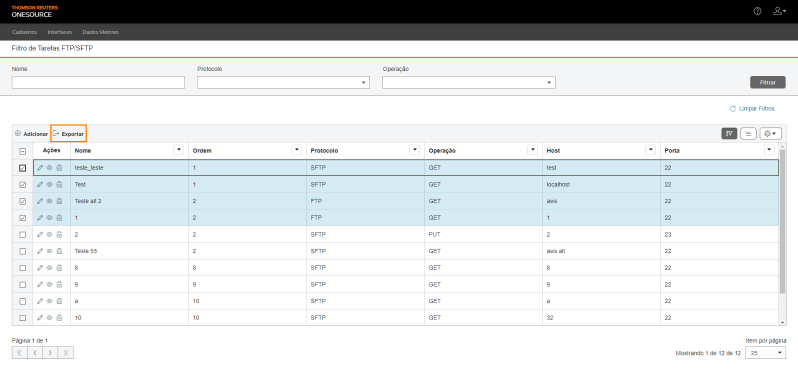Click the grouping lines icon above grid
Screen dimensions: 798x375
click(748, 133)
